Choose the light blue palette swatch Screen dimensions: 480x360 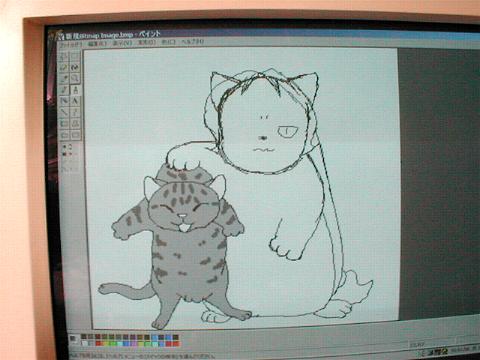pos(154,337)
